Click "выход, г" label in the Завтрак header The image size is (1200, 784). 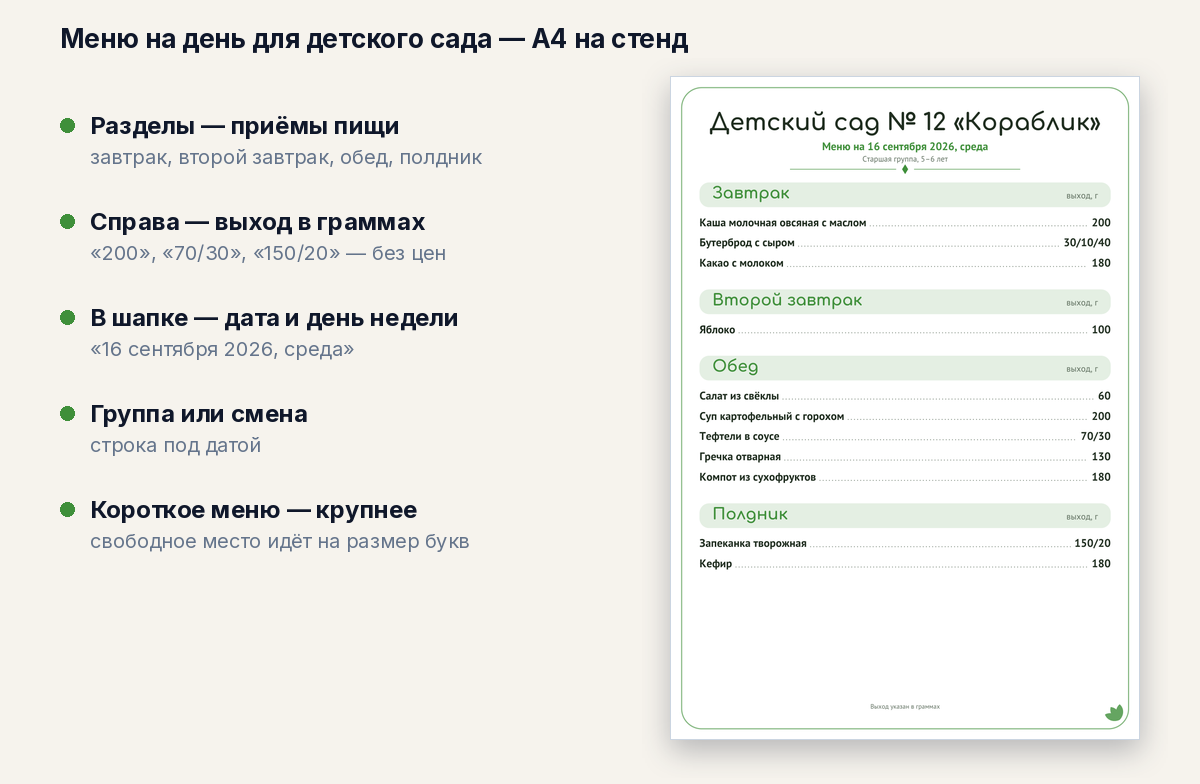click(x=1082, y=196)
